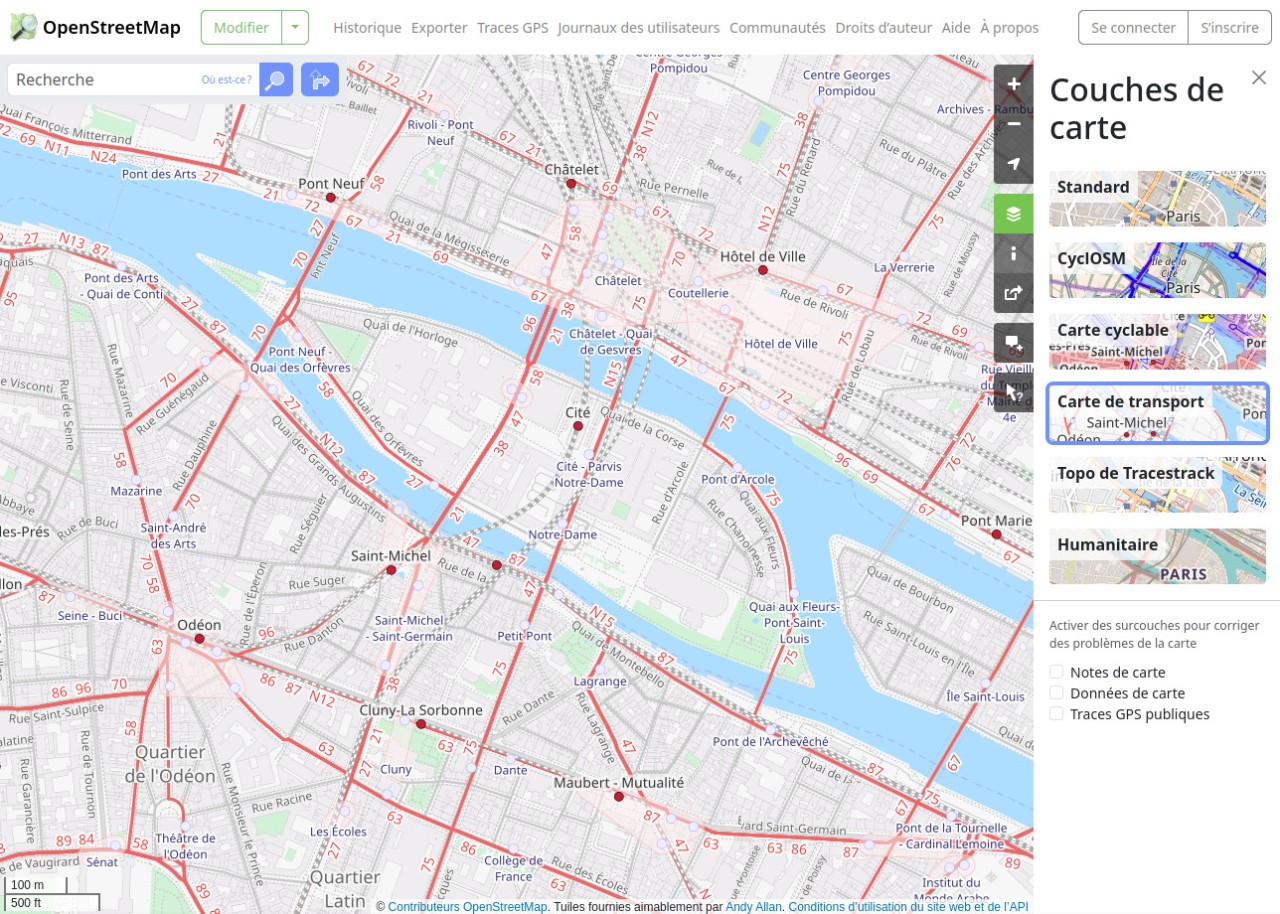Open directions with the arrow icon
The height and width of the screenshot is (914, 1280).
click(320, 80)
